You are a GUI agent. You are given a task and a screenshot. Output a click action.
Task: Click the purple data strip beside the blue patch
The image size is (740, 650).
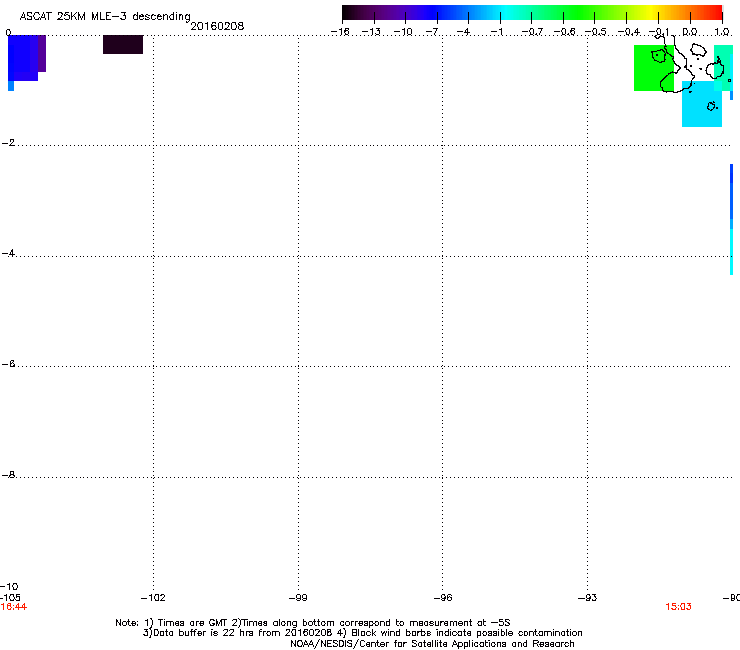[42, 53]
